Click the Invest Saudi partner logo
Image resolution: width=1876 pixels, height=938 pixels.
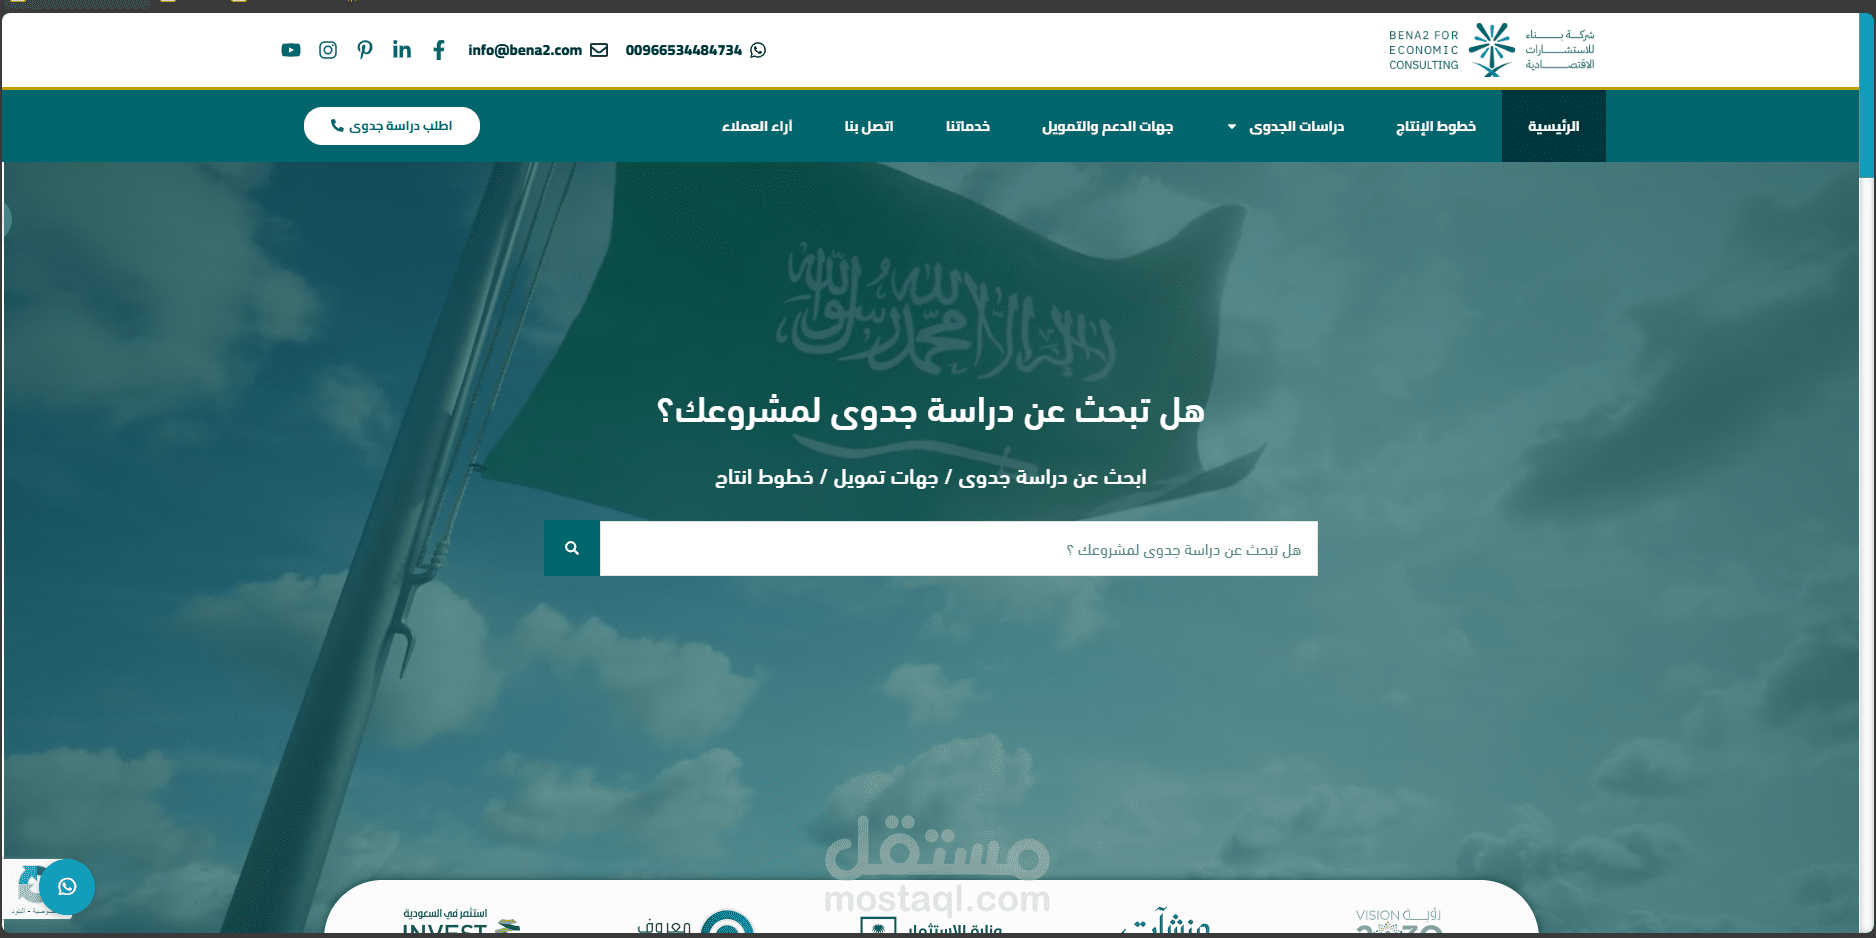tap(461, 921)
